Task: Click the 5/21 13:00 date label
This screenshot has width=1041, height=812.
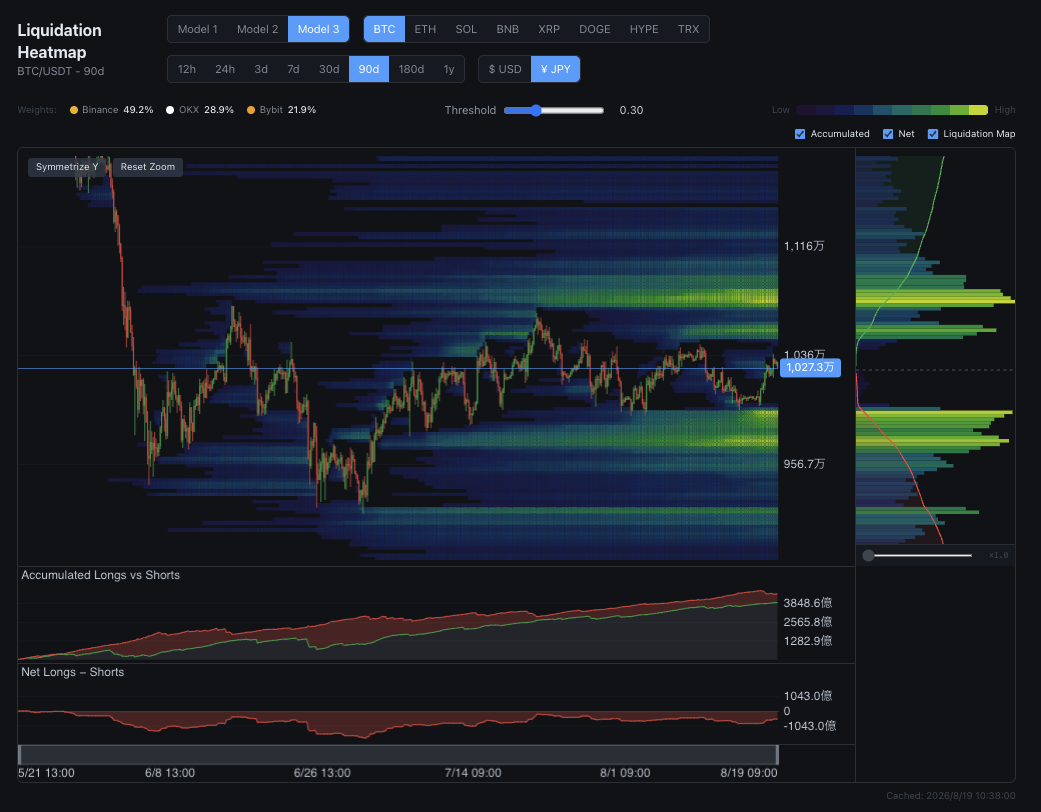Action: (46, 773)
